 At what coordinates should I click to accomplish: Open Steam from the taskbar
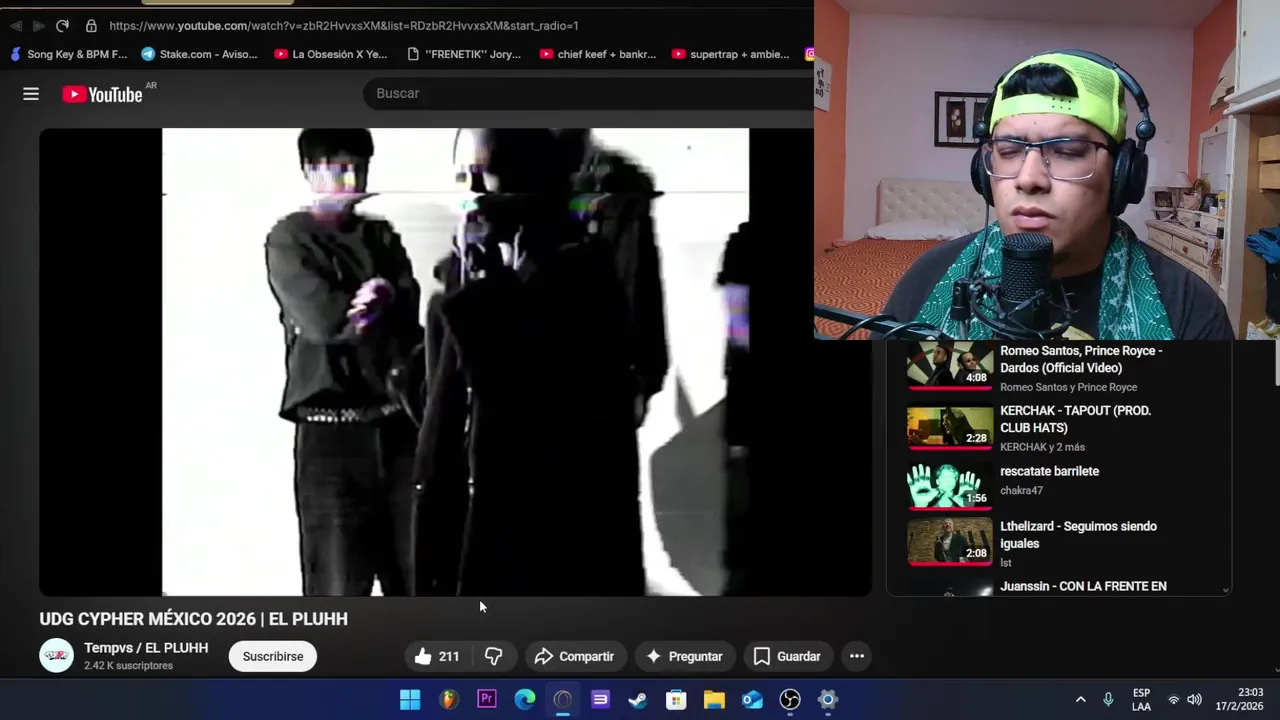tap(638, 699)
